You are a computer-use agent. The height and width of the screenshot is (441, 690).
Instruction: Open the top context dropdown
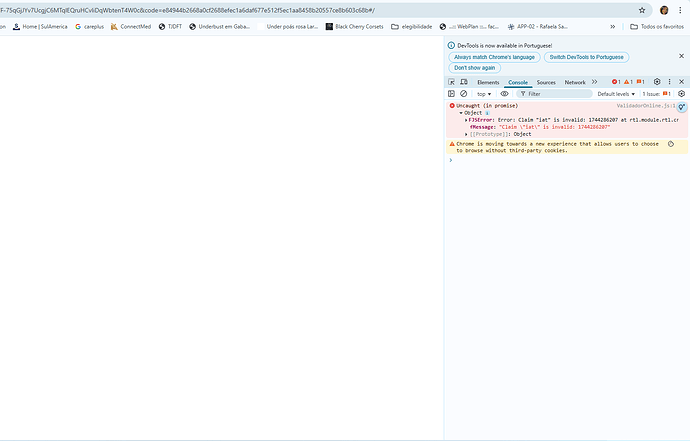point(484,94)
